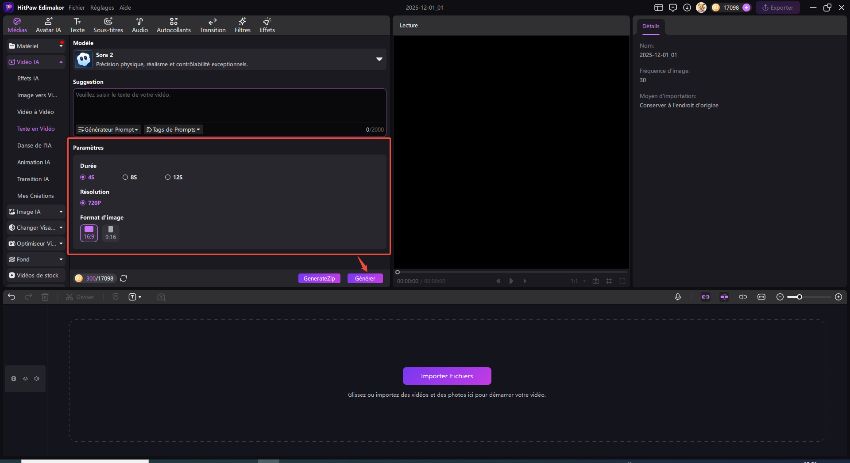Click the Importer fichiers button
Viewport: 850px width, 463px height.
coord(446,376)
